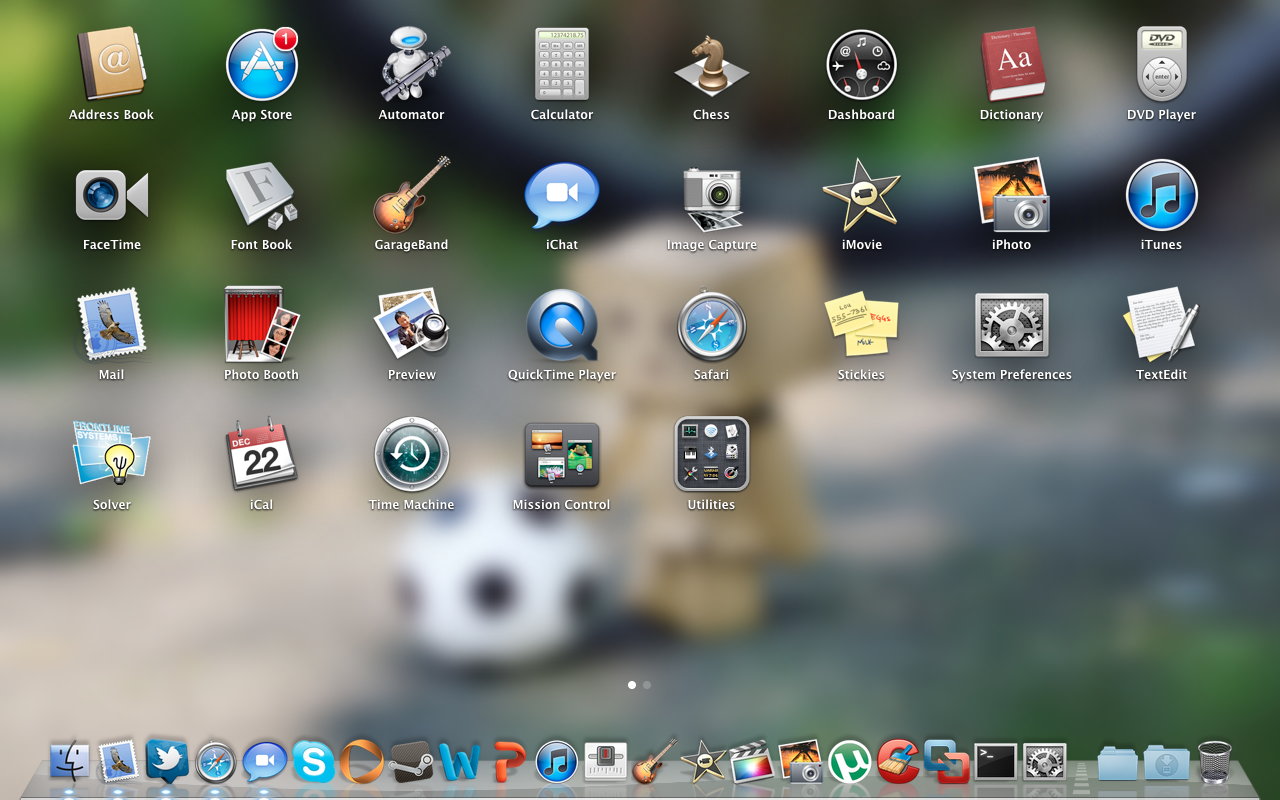Launch the Stickies app
Image resolution: width=1280 pixels, height=800 pixels.
(x=862, y=325)
